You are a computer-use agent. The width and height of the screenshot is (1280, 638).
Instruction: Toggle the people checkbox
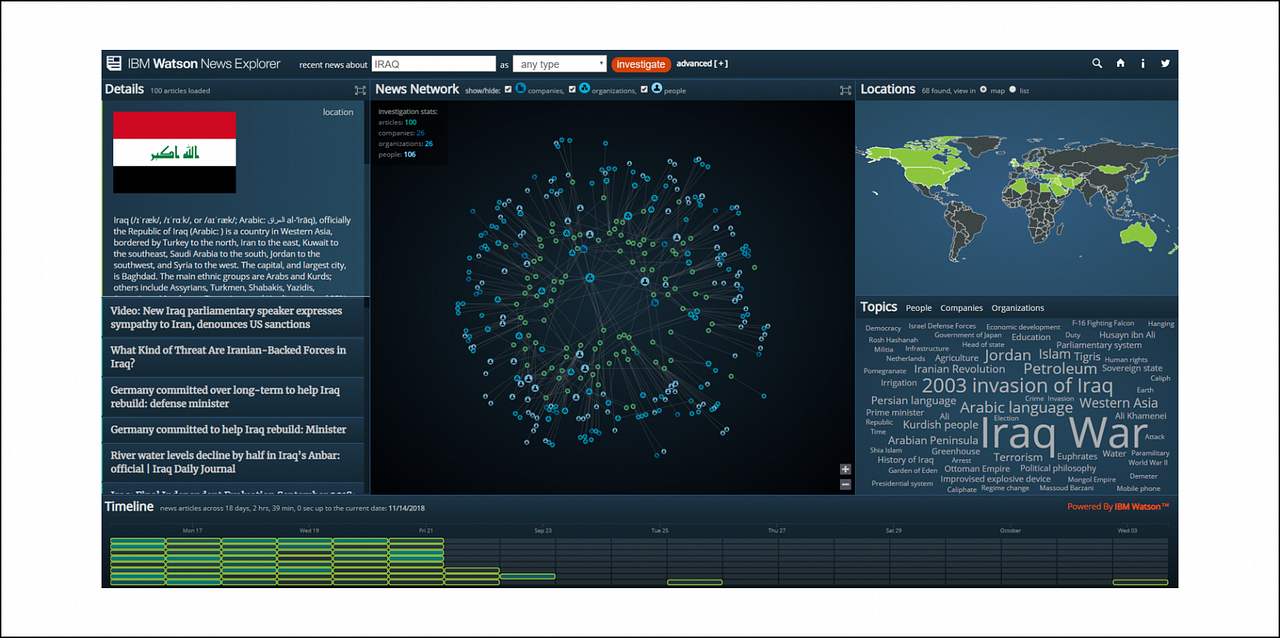click(645, 90)
